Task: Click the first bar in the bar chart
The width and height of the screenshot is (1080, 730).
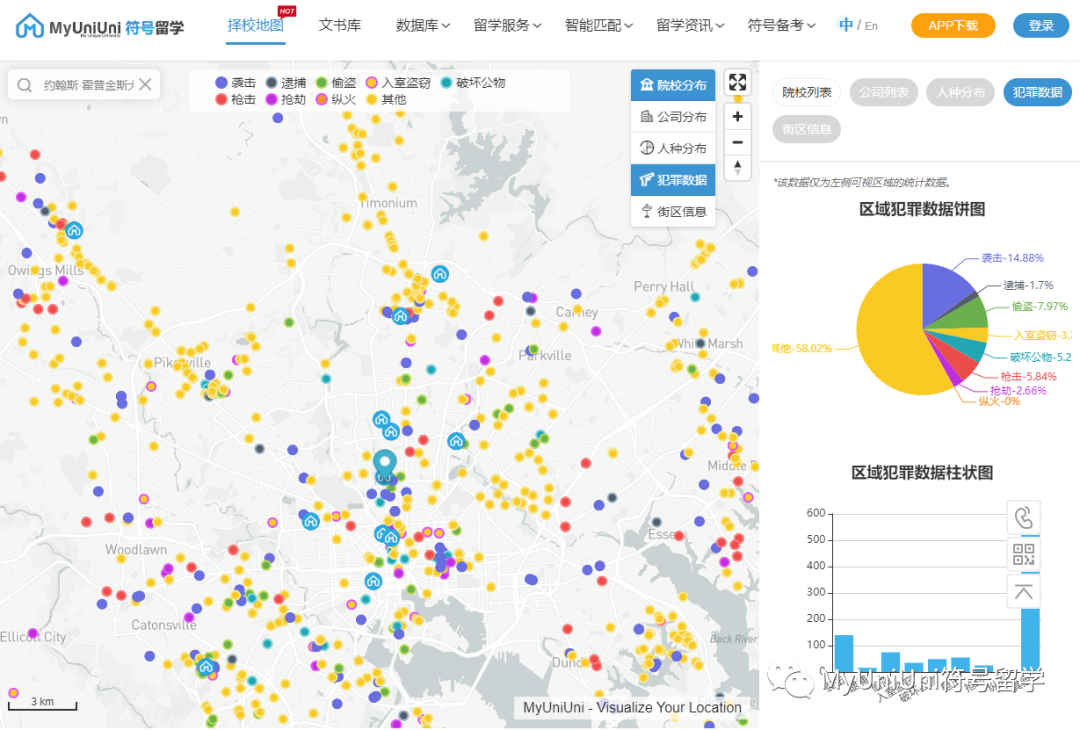Action: [844, 653]
